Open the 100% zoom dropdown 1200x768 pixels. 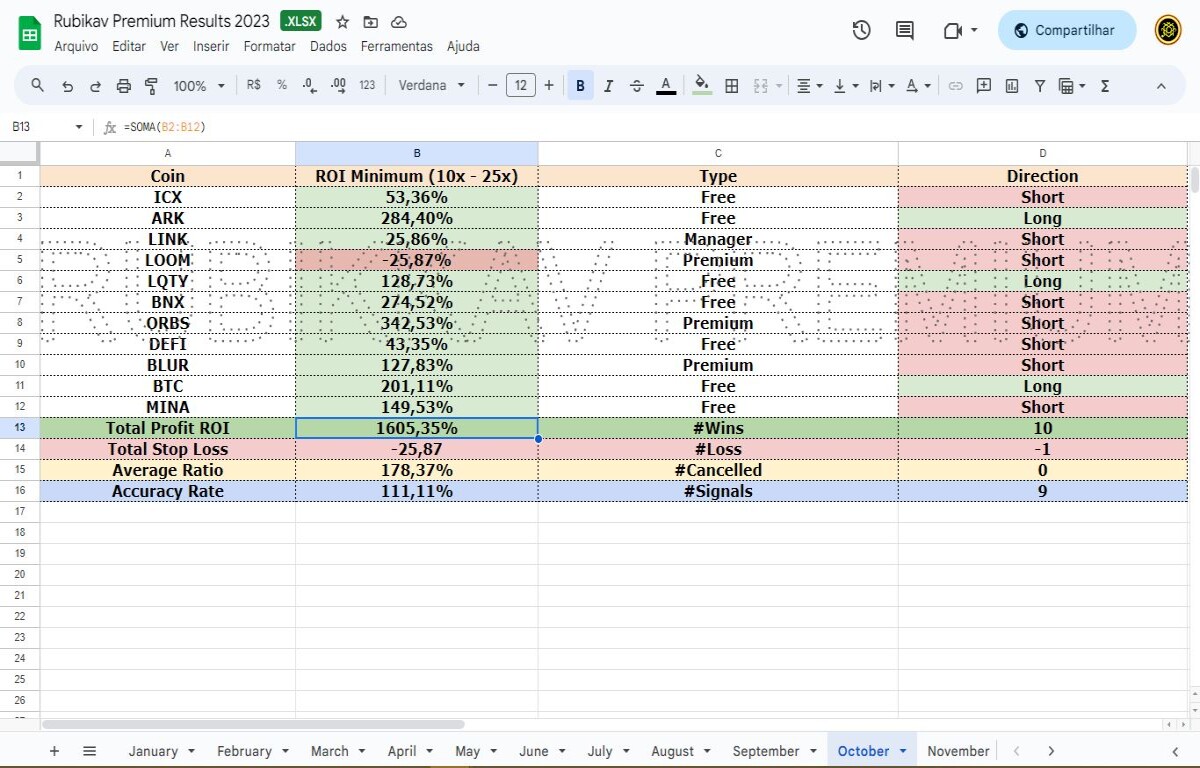pos(199,86)
